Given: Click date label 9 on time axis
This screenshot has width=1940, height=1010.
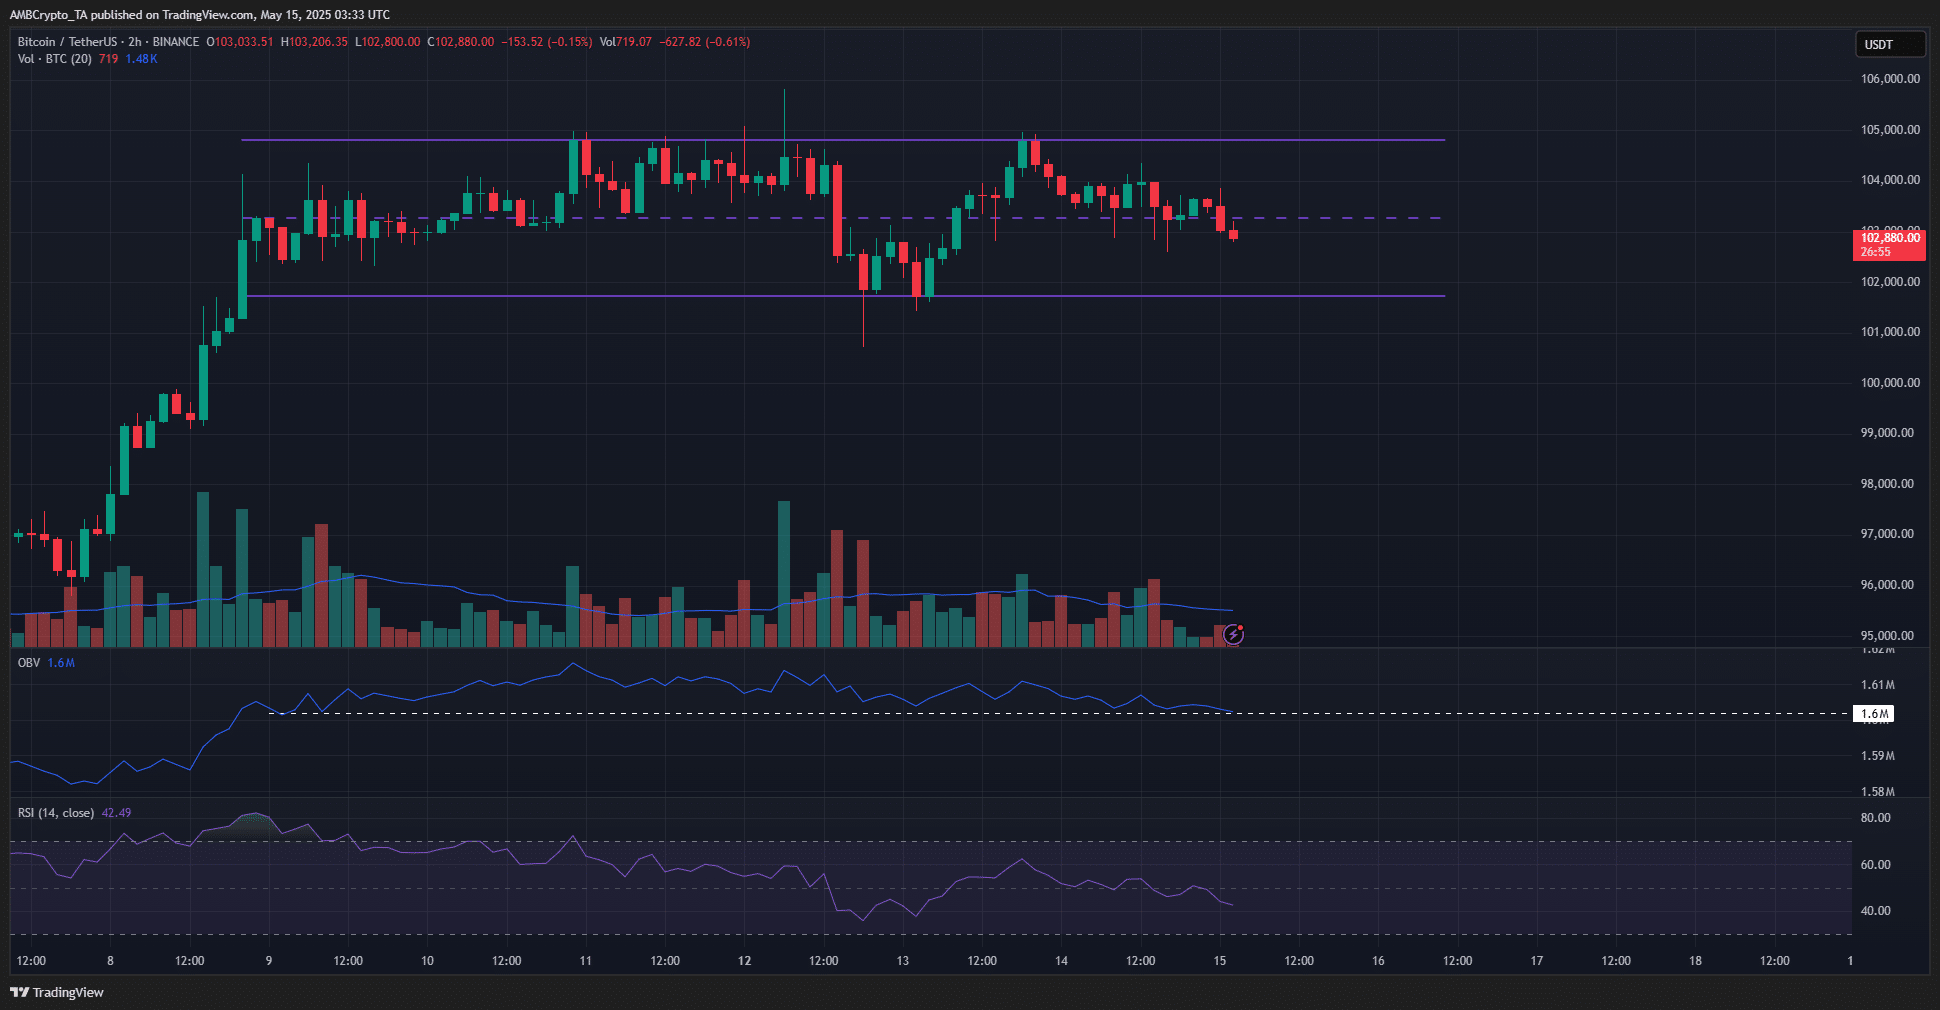Looking at the screenshot, I should [x=269, y=961].
